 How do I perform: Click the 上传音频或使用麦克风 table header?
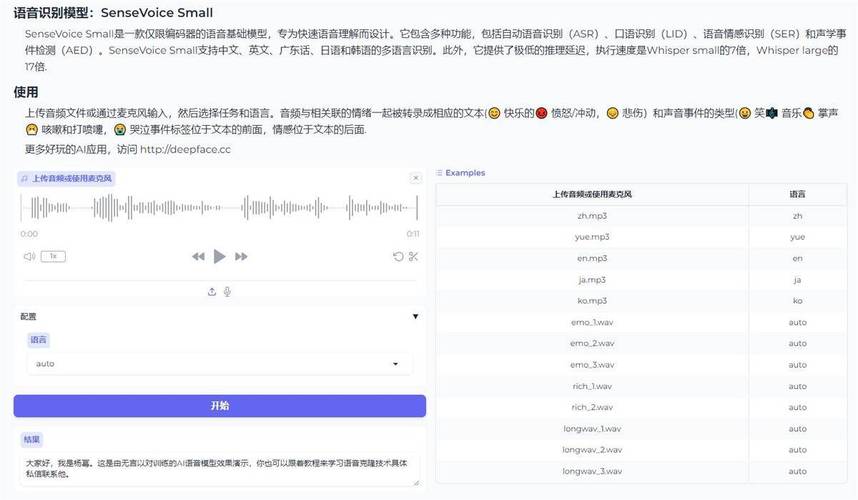(x=592, y=194)
